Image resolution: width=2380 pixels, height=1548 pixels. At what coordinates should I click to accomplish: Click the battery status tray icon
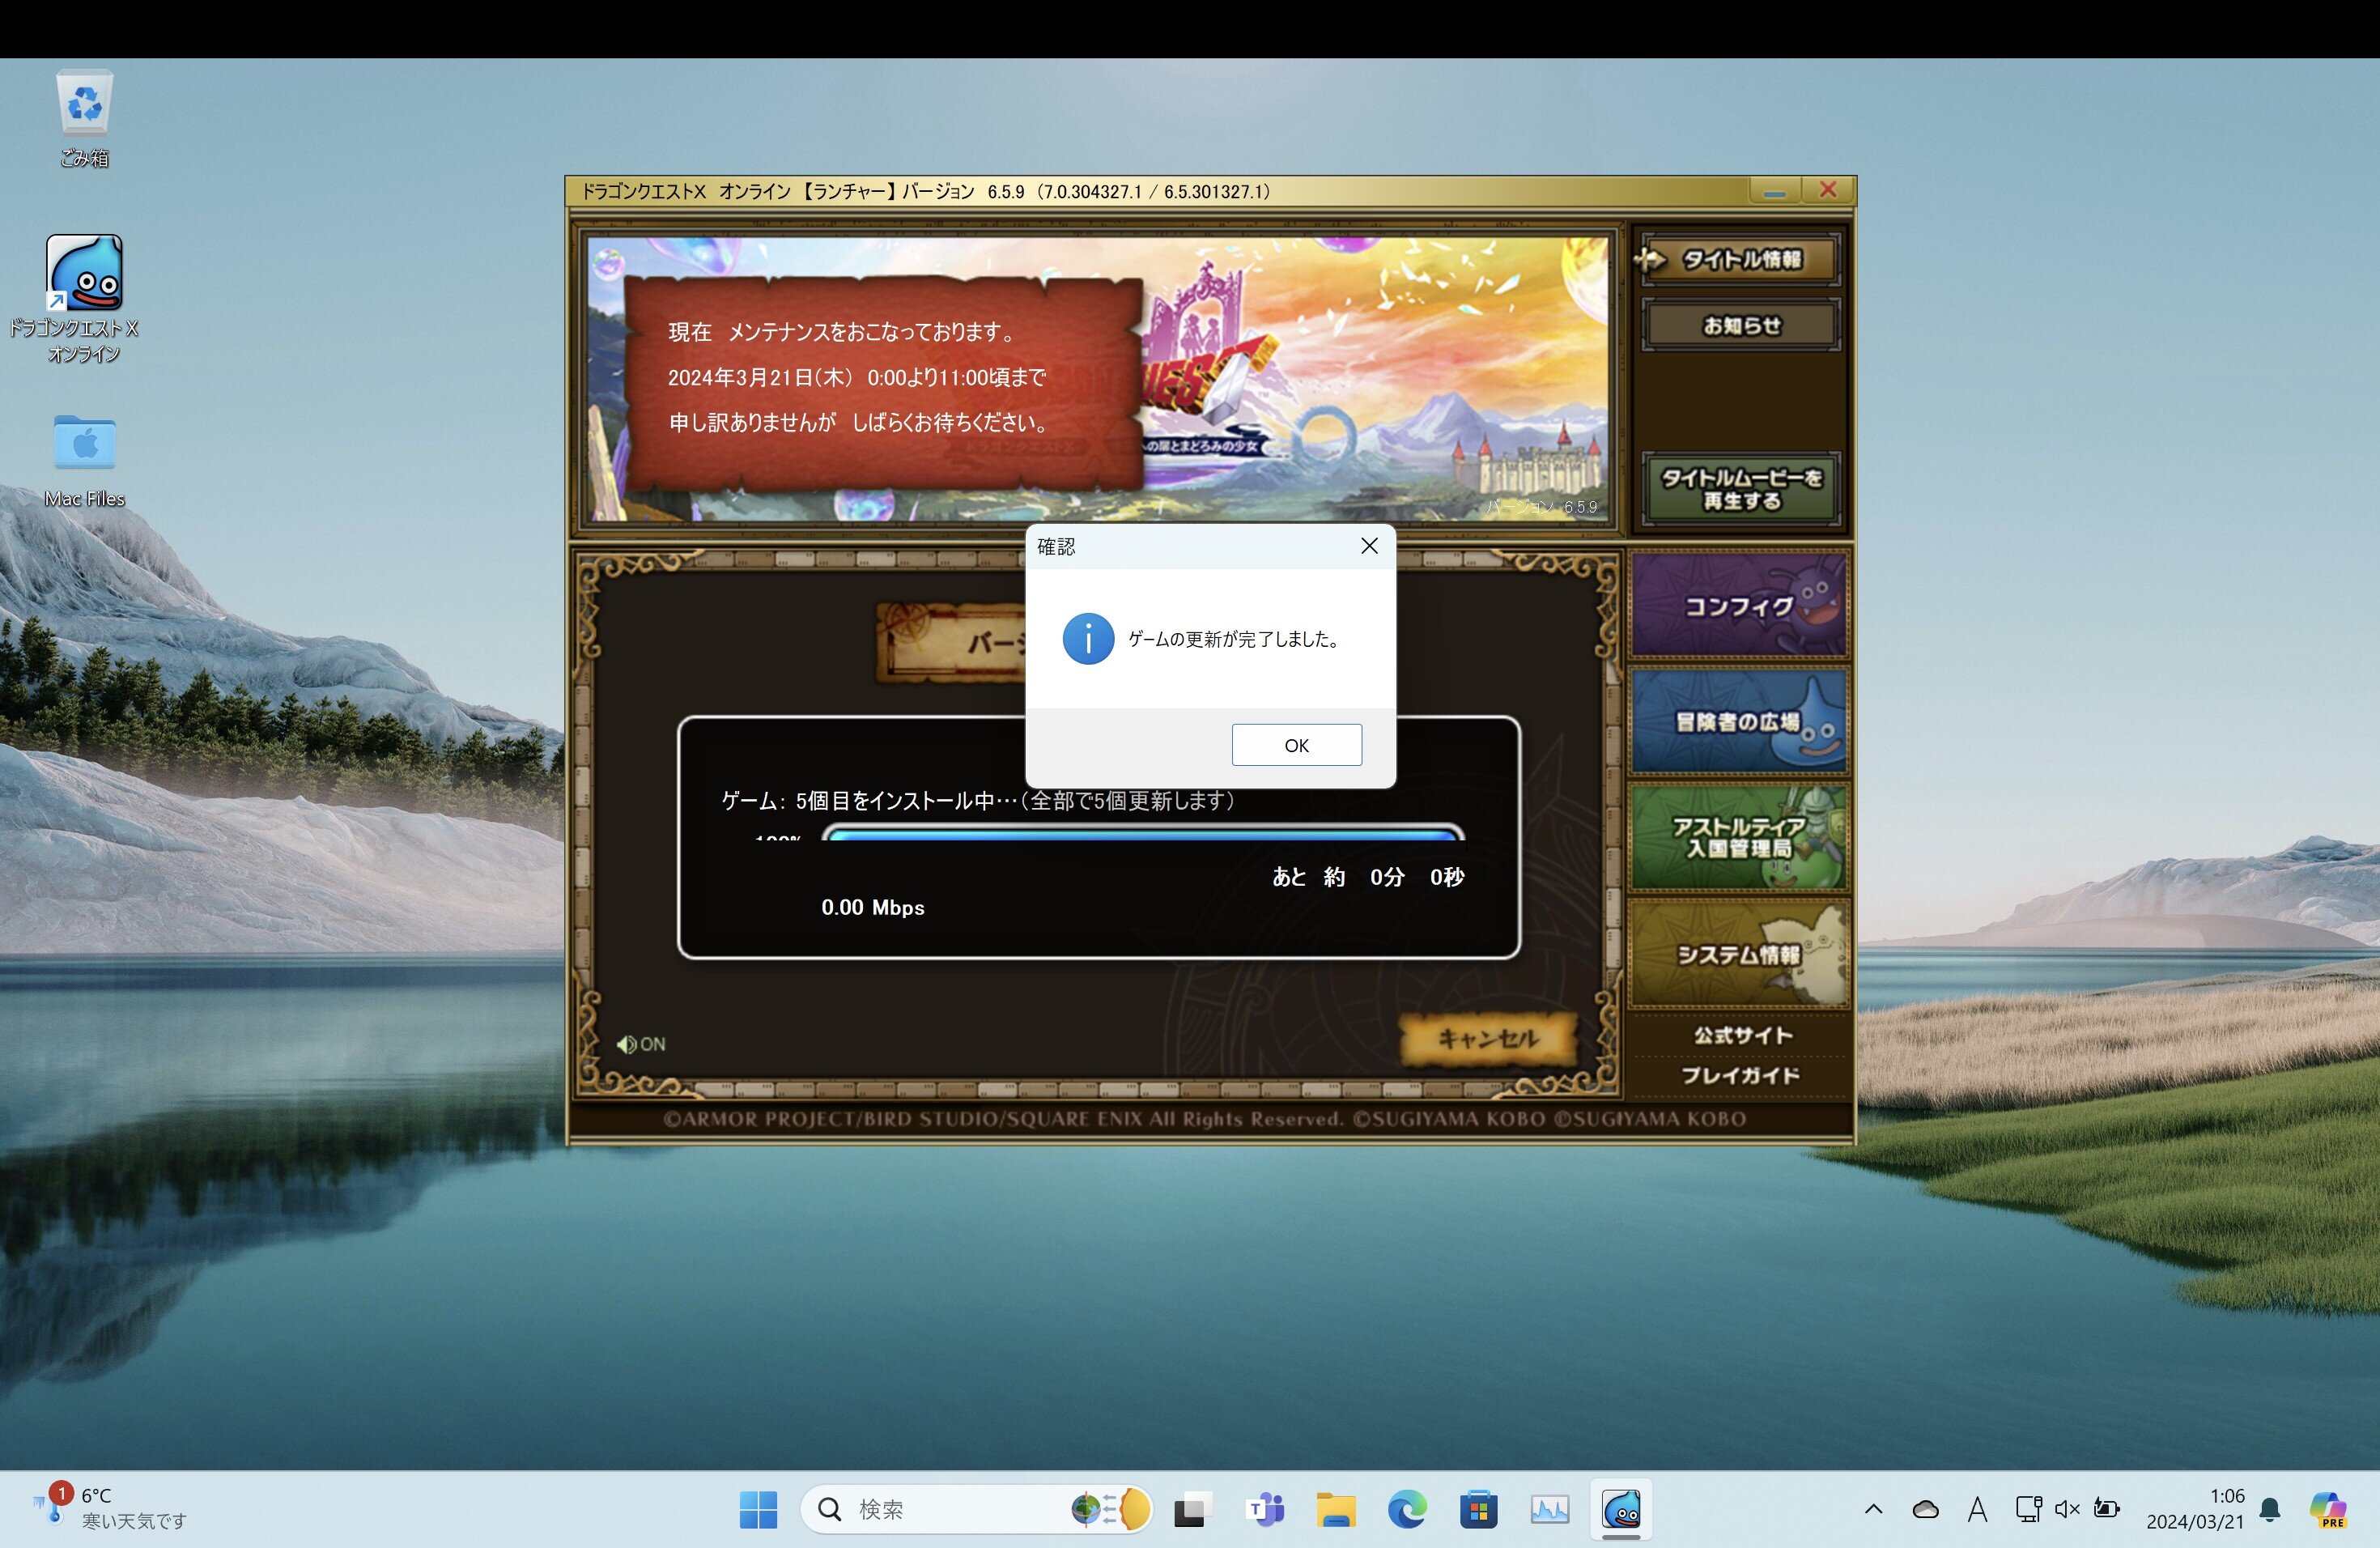pos(2107,1509)
